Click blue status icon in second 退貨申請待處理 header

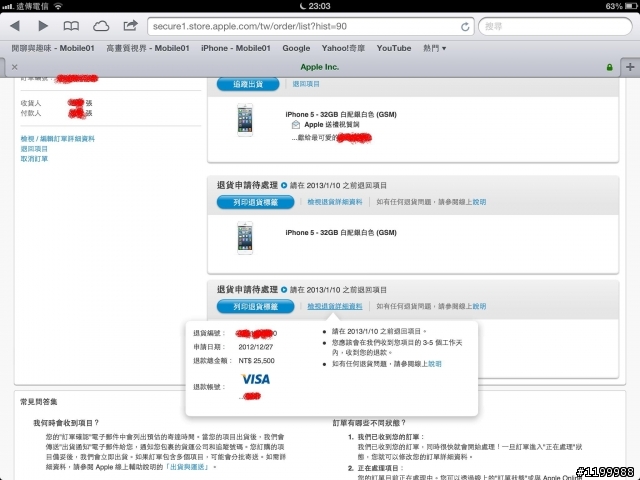pos(284,290)
